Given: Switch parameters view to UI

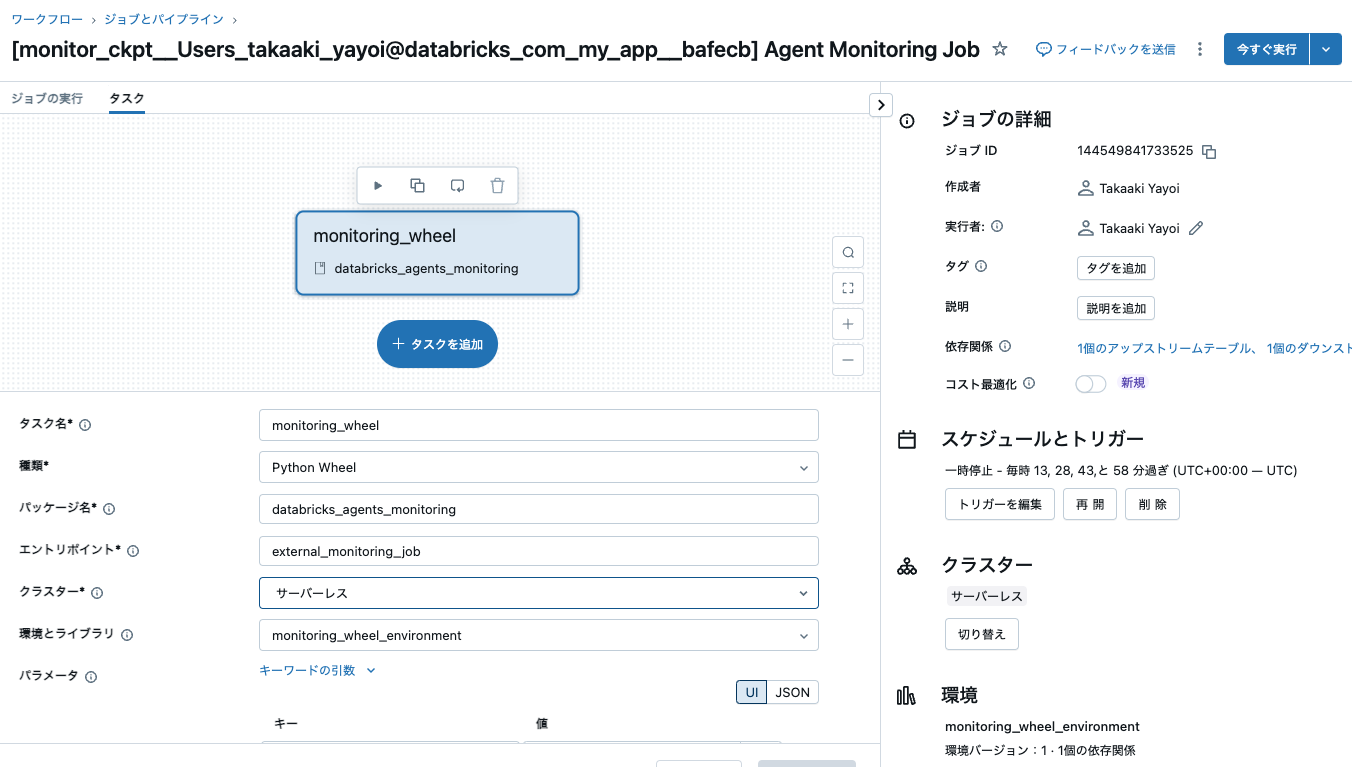Looking at the screenshot, I should (x=752, y=692).
